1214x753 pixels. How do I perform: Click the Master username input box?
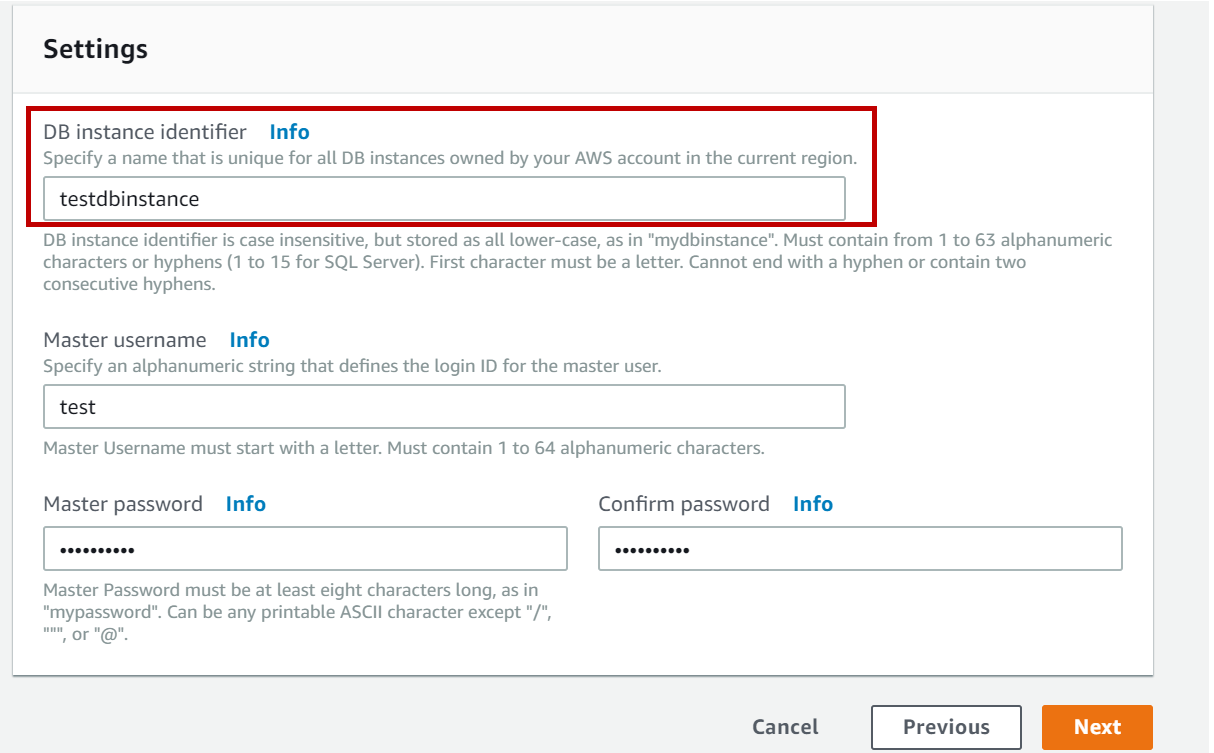[x=444, y=407]
